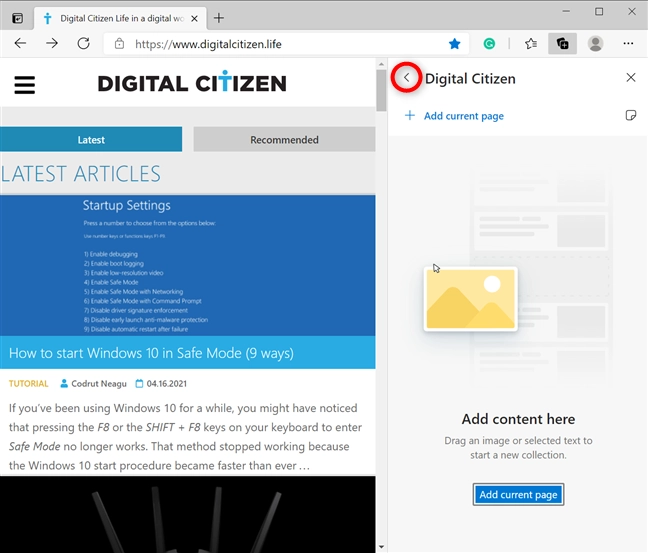Go back to previous page
This screenshot has width=648, height=553.
20,43
